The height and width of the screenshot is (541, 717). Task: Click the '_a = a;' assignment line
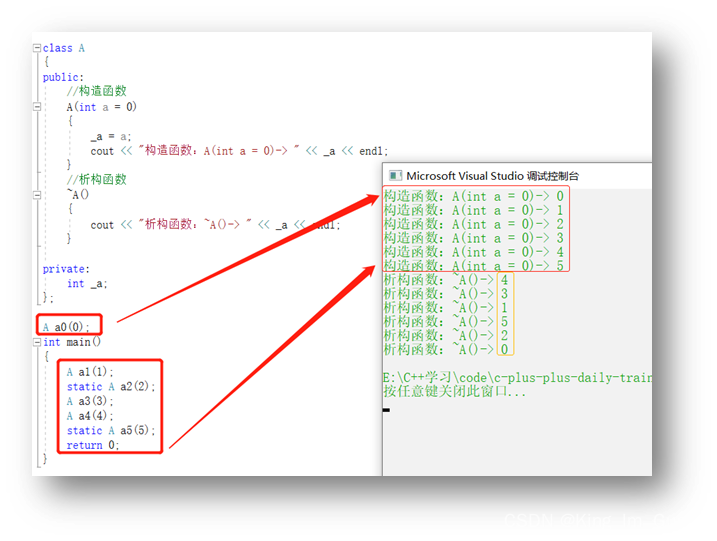point(111,136)
